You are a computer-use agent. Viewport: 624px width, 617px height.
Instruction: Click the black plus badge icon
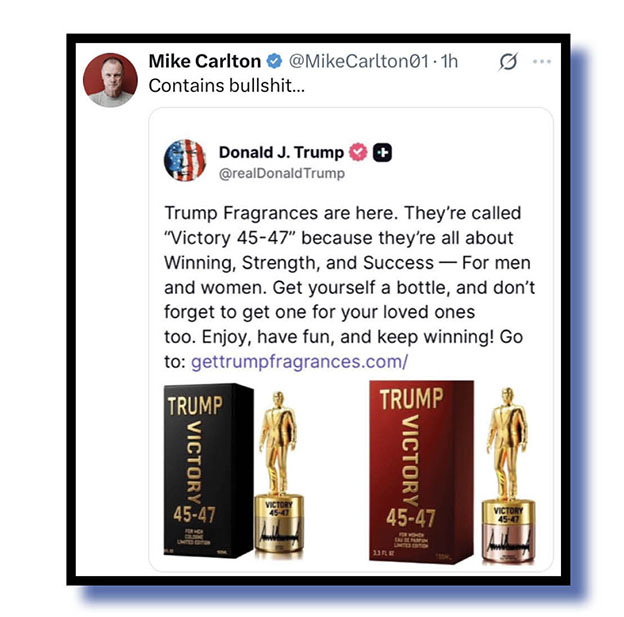pos(382,152)
